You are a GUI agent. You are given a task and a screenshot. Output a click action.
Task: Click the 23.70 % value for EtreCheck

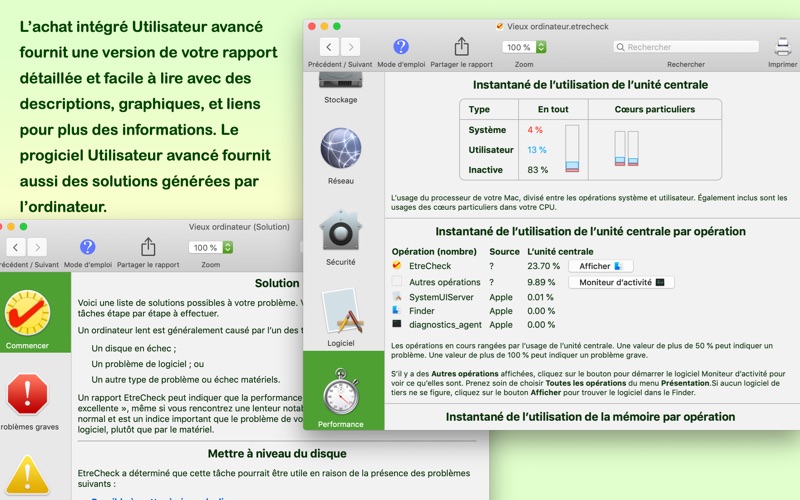(543, 266)
